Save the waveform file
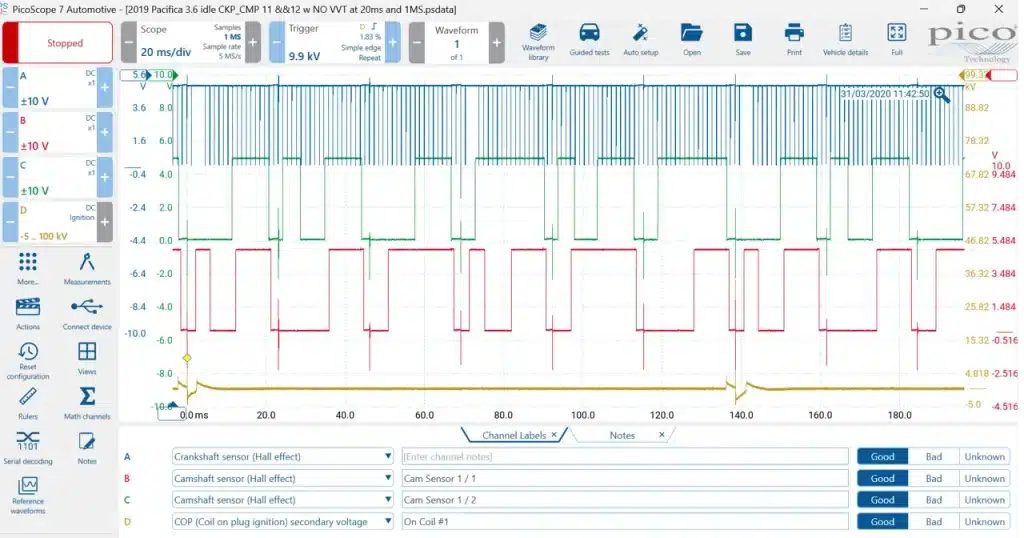This screenshot has width=1024, height=538. pos(743,40)
